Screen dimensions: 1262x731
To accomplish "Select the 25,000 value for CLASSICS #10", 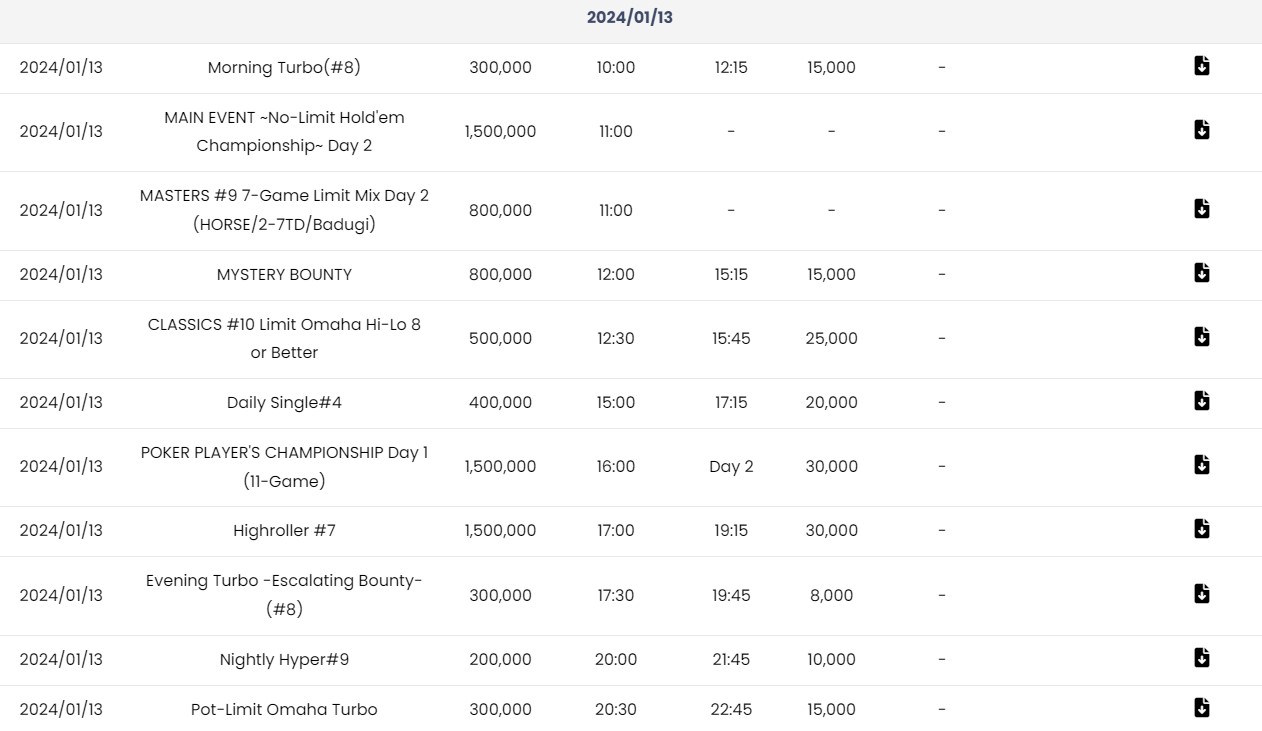I will 831,338.
